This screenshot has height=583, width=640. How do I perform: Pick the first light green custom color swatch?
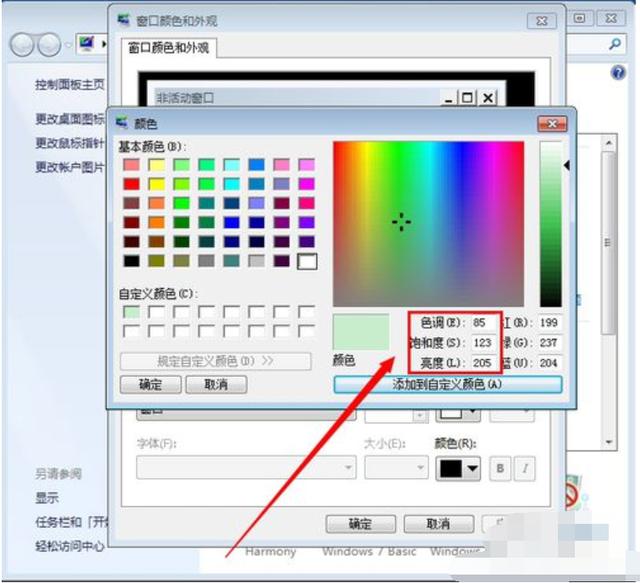(130, 313)
